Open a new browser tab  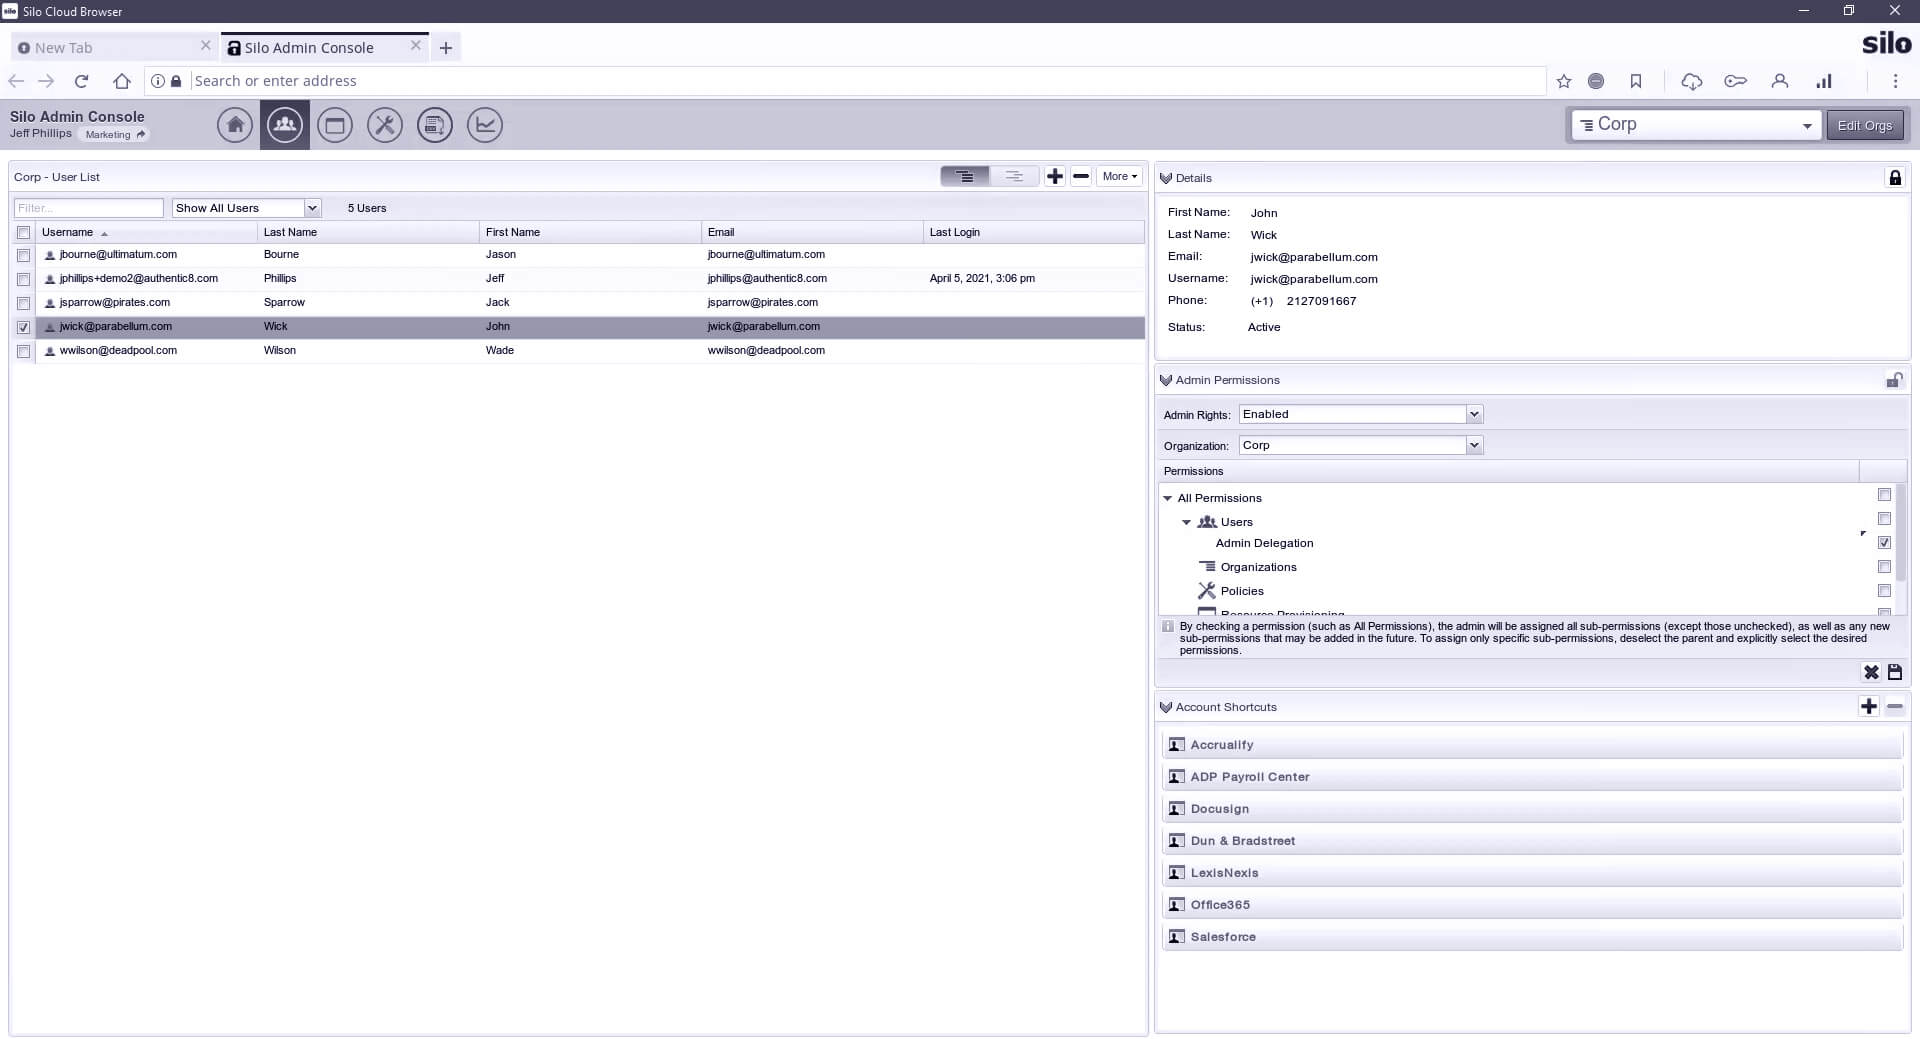(x=446, y=47)
